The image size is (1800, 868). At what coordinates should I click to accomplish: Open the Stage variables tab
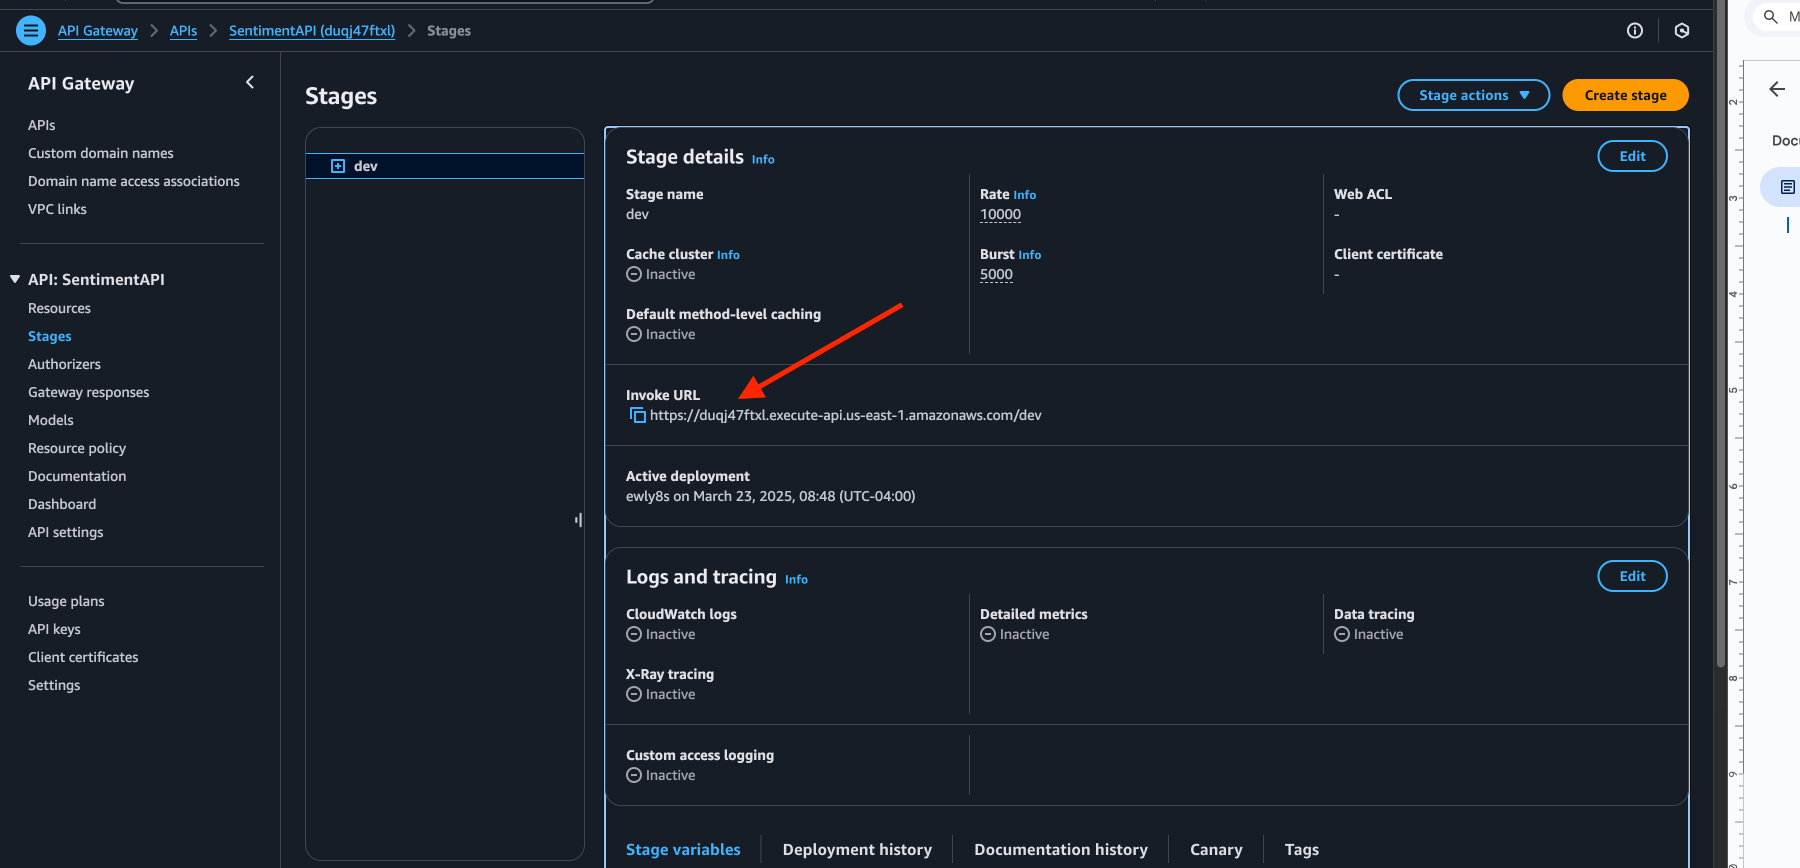pyautogui.click(x=683, y=849)
